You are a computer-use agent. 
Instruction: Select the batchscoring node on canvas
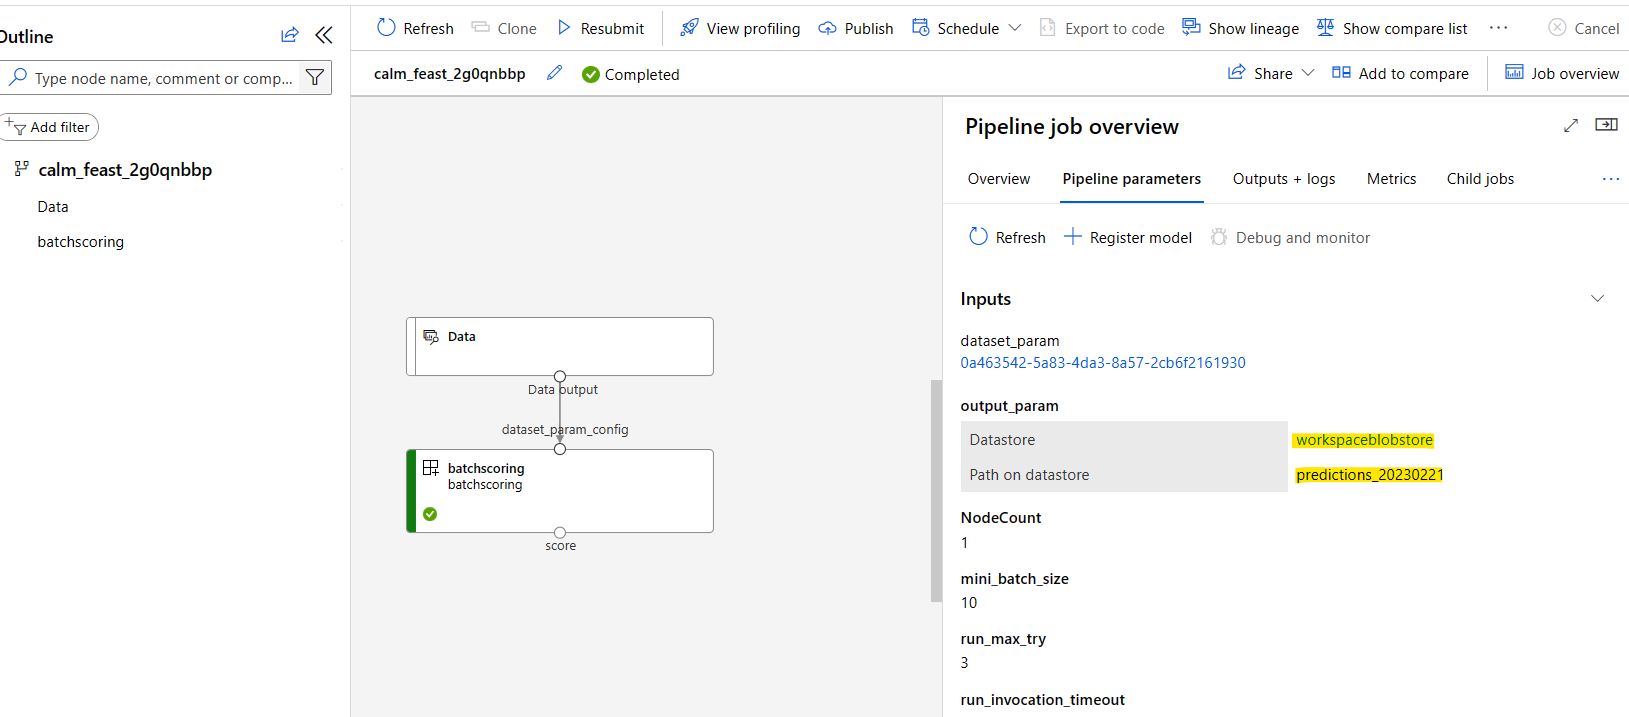click(560, 490)
